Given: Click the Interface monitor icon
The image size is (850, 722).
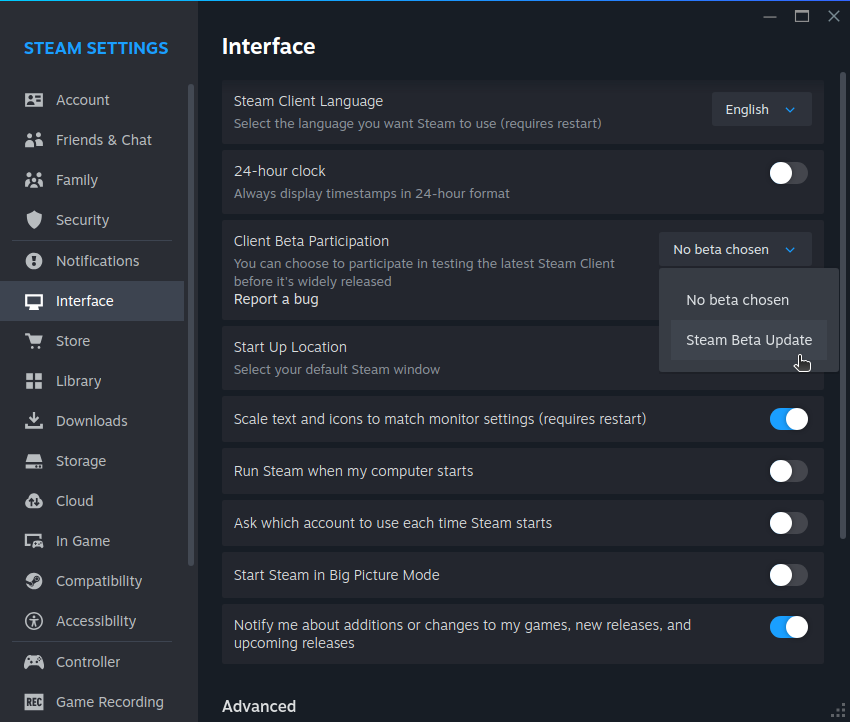Looking at the screenshot, I should (34, 301).
